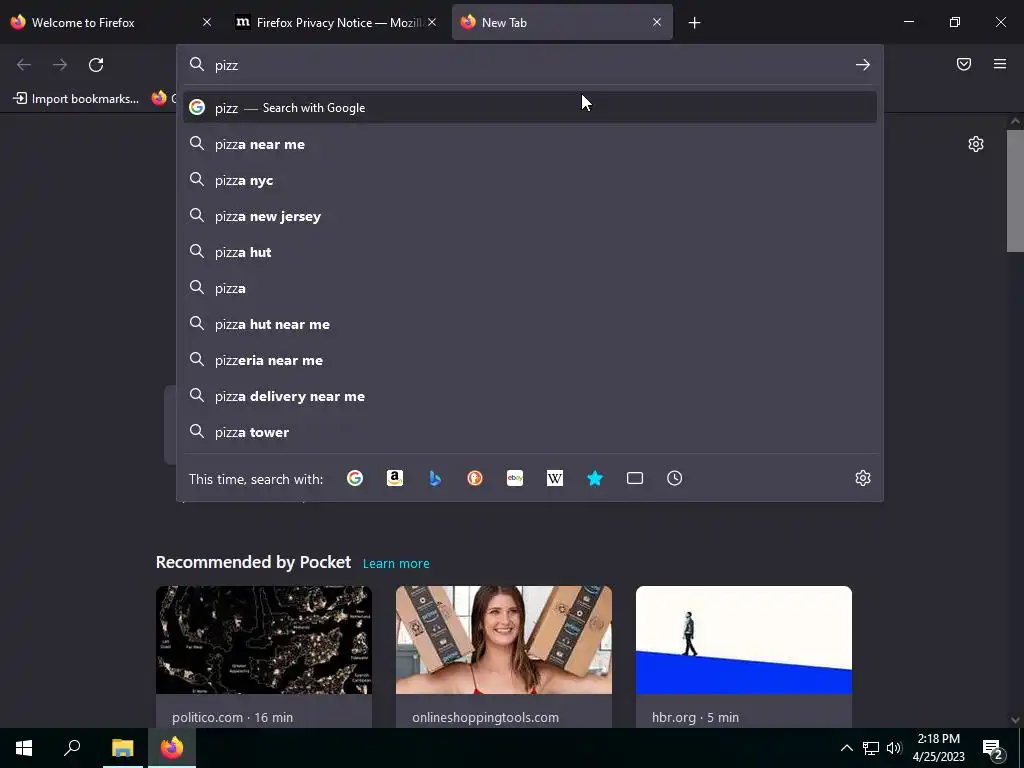This screenshot has width=1024, height=768.
Task: Go back with the back arrow
Action: point(24,65)
